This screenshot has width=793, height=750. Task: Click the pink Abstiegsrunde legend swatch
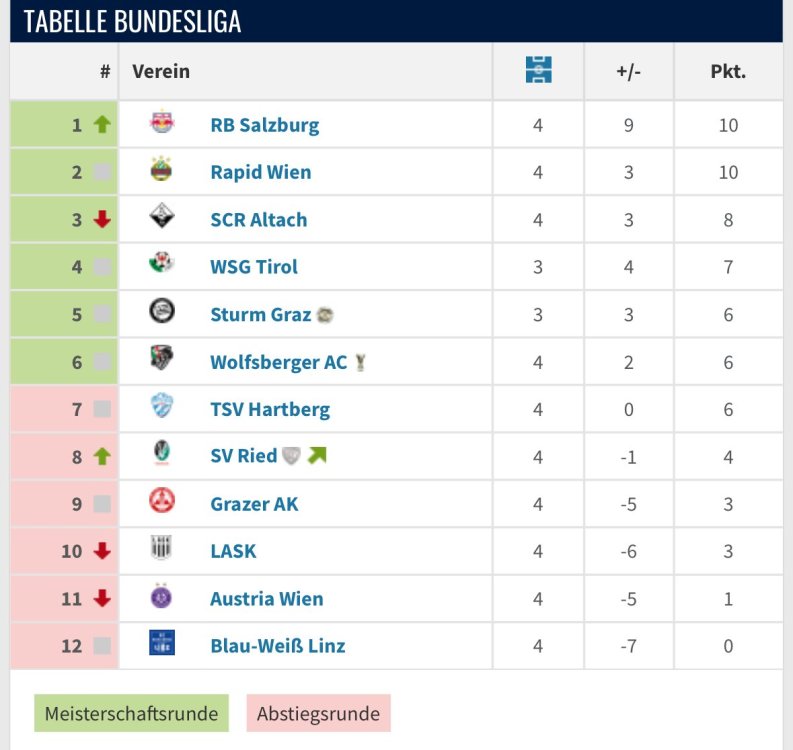click(318, 714)
